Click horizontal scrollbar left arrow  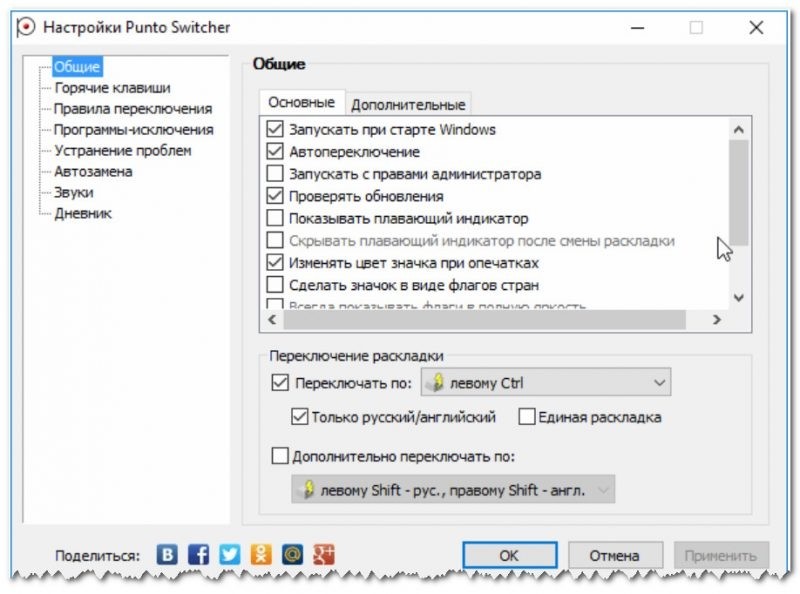[x=272, y=319]
